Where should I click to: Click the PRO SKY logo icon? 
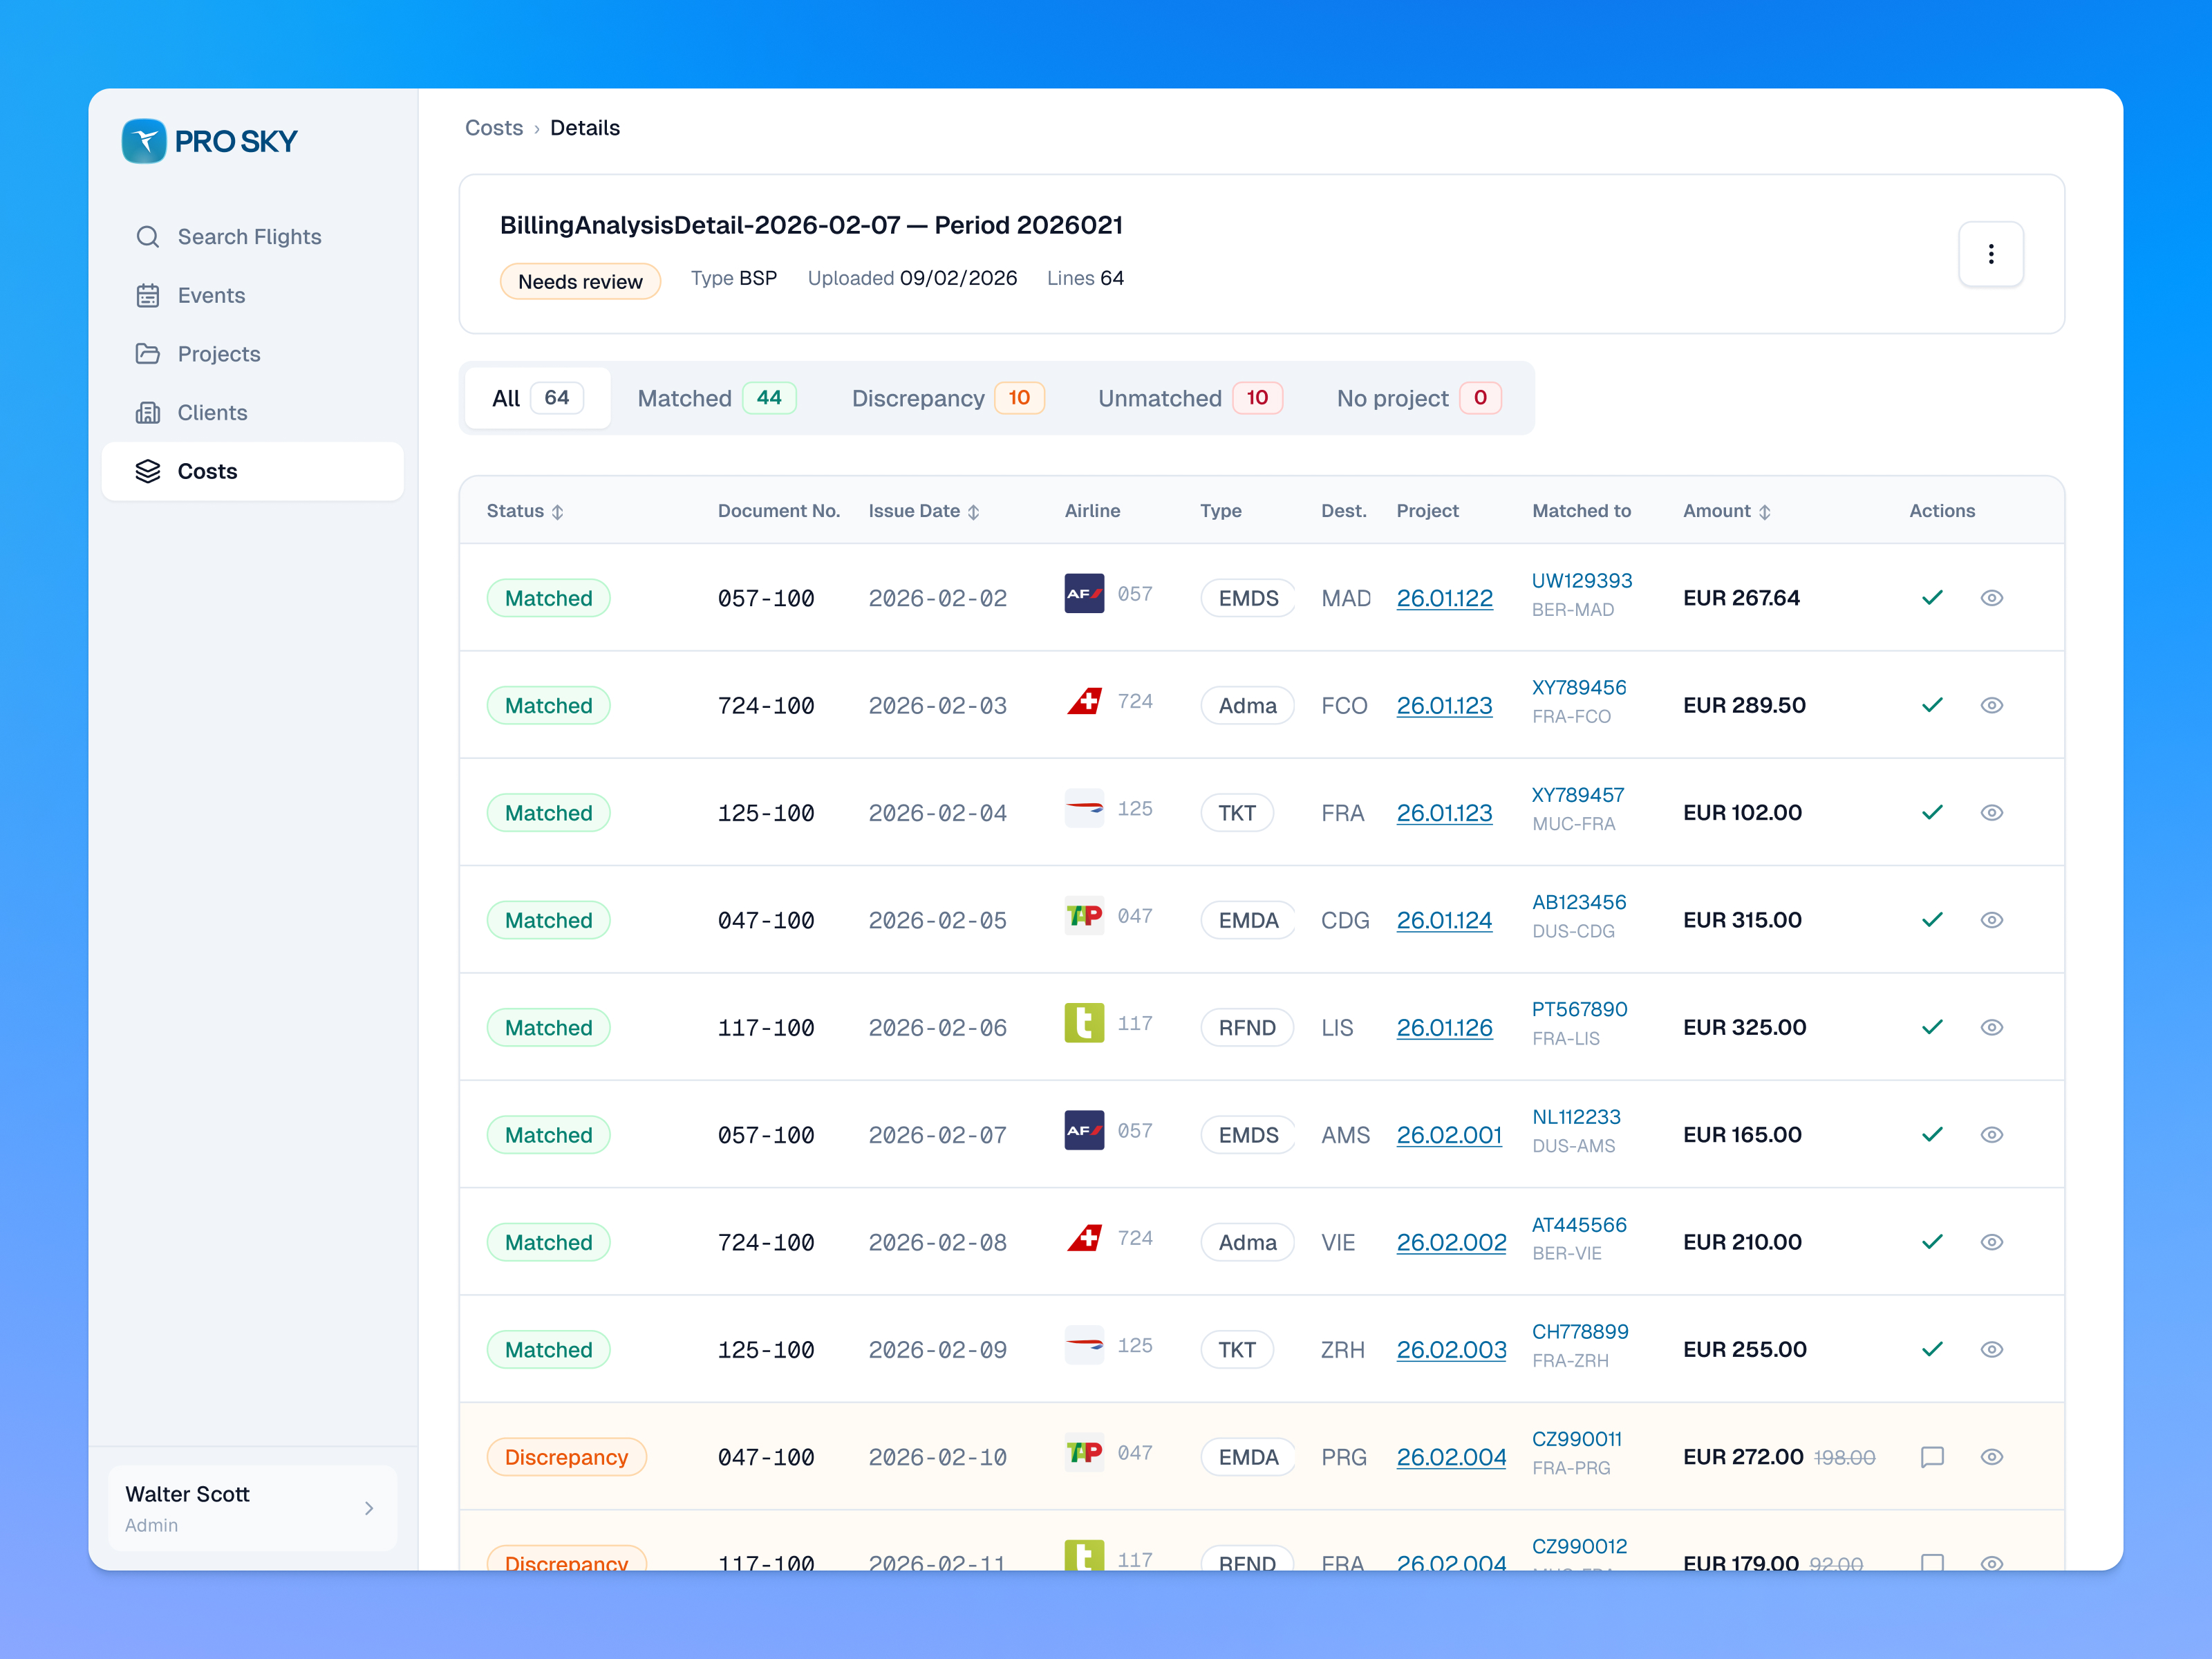click(144, 141)
